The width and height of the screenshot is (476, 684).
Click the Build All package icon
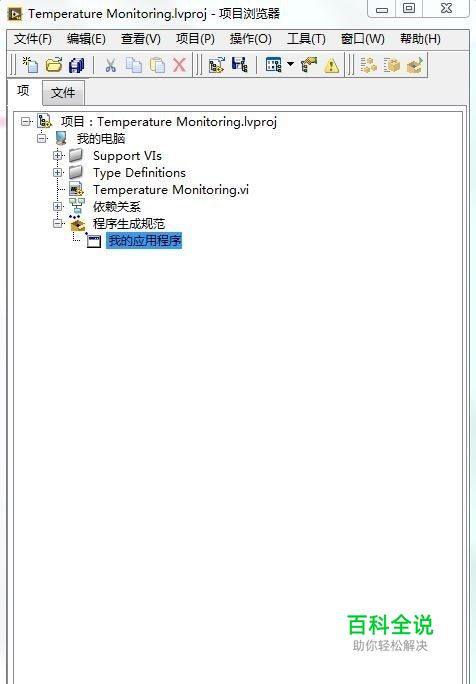[392, 65]
